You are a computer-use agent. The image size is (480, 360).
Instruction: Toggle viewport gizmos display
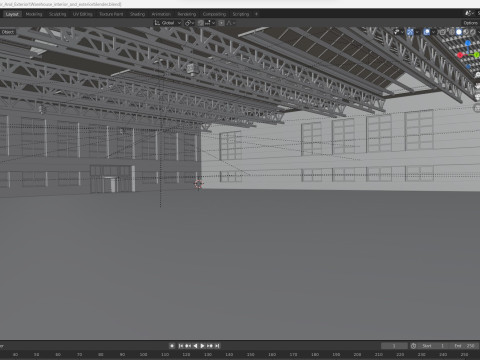[x=410, y=32]
